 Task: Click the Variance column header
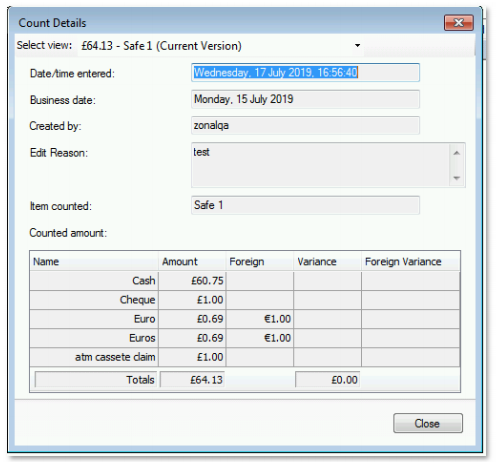pos(327,261)
